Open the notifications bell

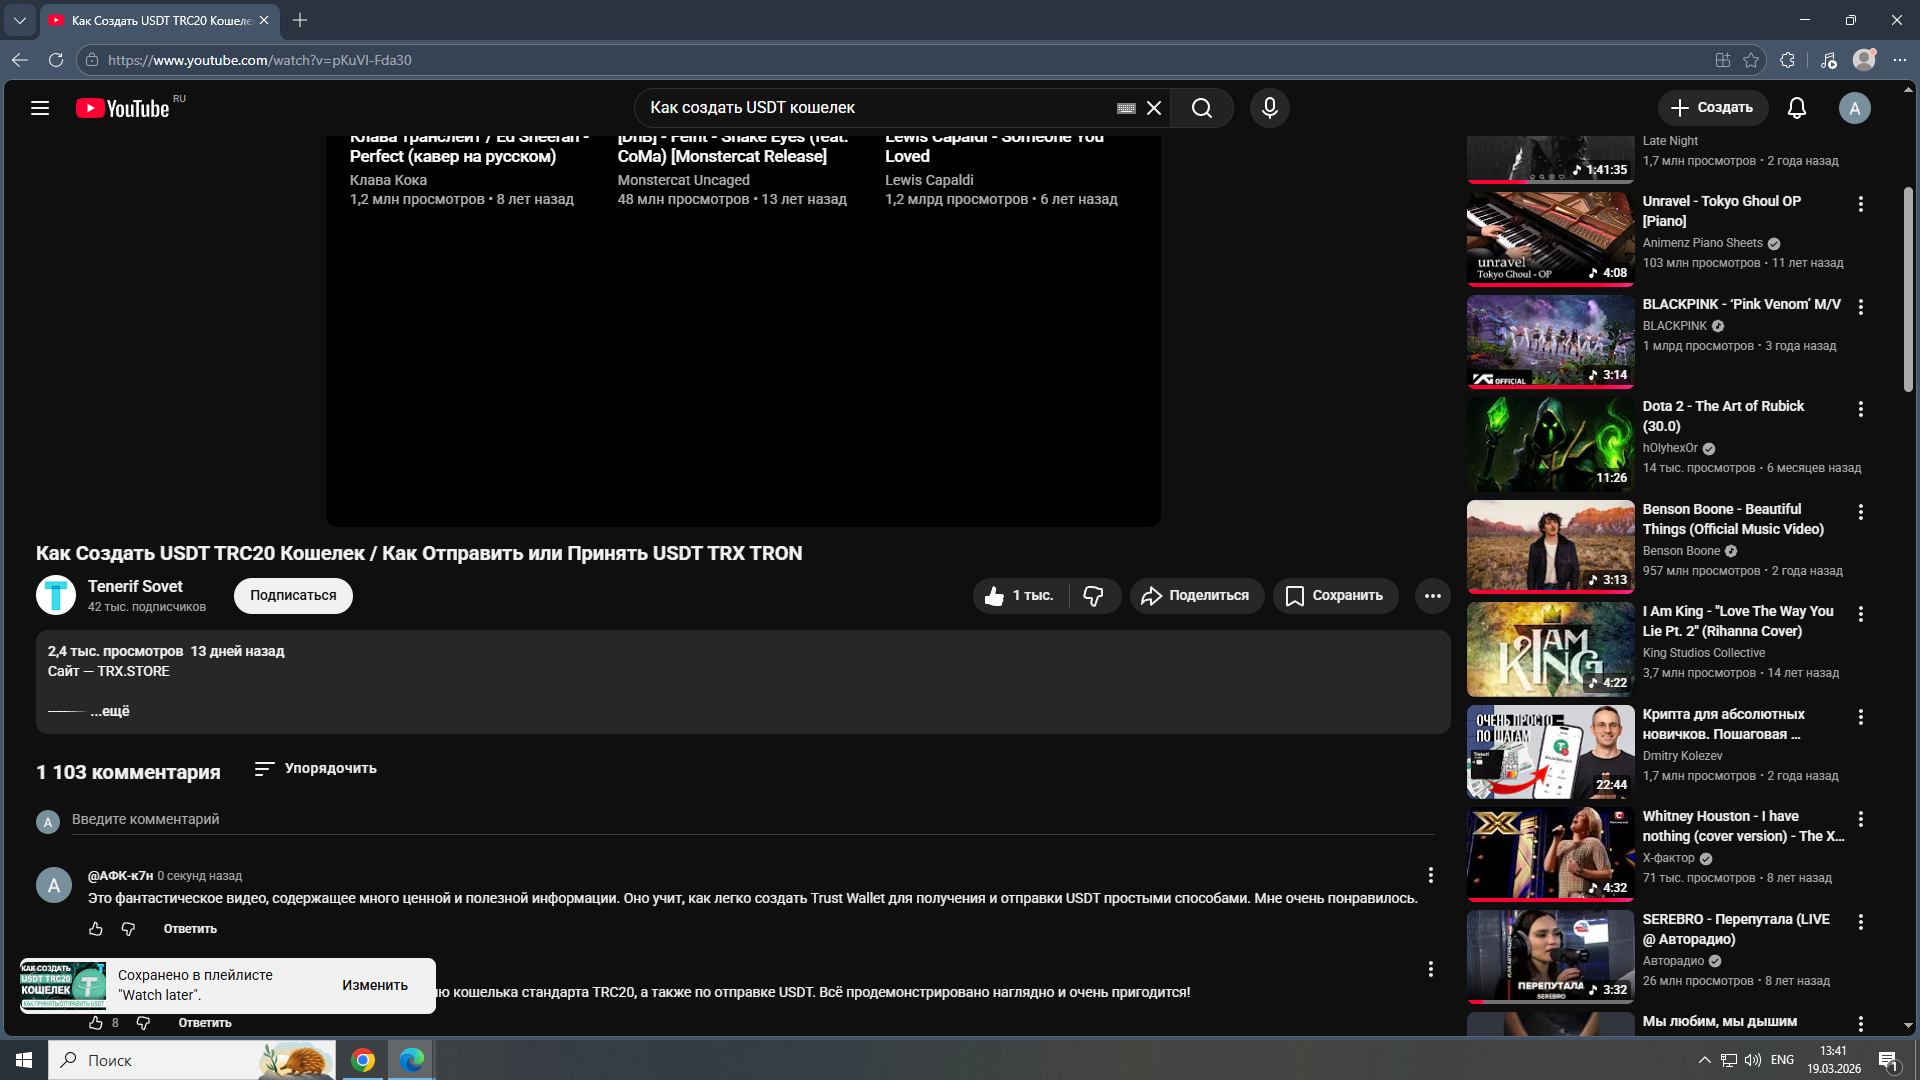(x=1797, y=108)
